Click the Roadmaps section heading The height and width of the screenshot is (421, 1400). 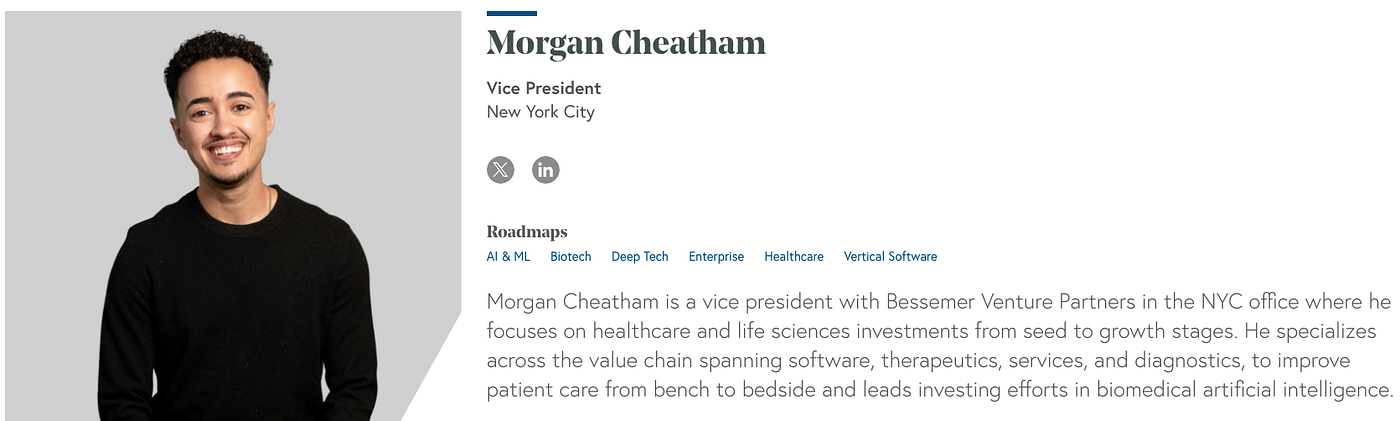pos(527,232)
